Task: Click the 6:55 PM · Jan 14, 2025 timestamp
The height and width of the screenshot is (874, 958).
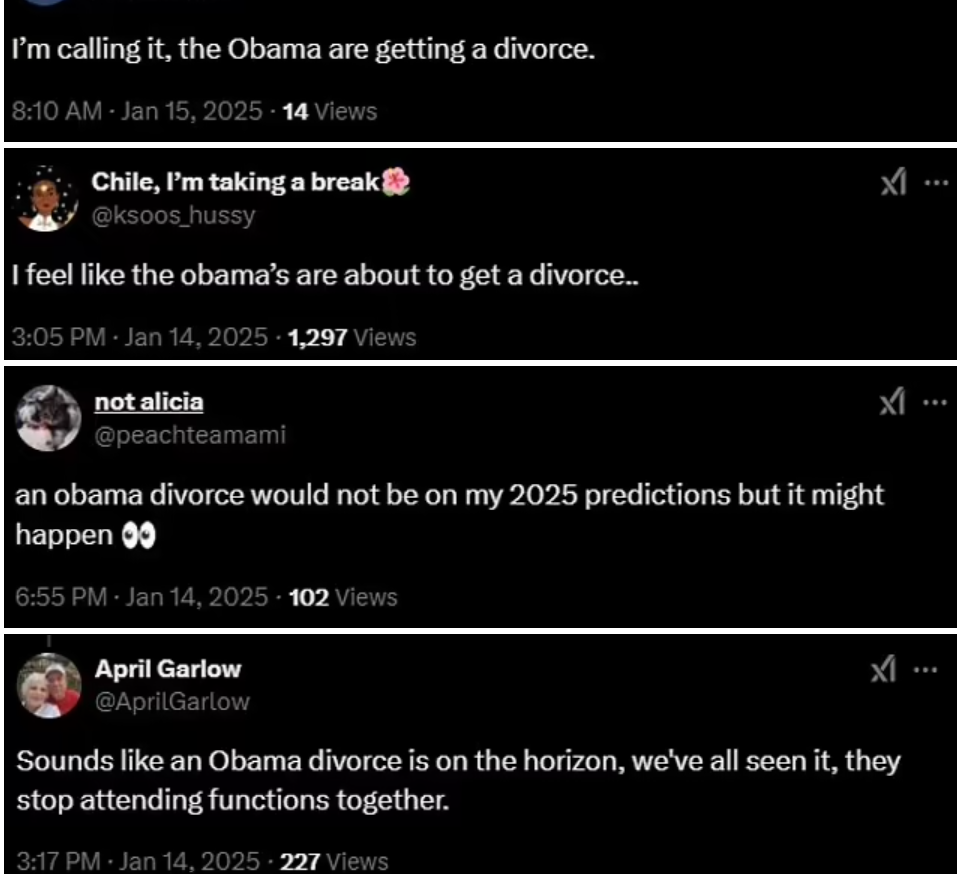Action: (142, 597)
